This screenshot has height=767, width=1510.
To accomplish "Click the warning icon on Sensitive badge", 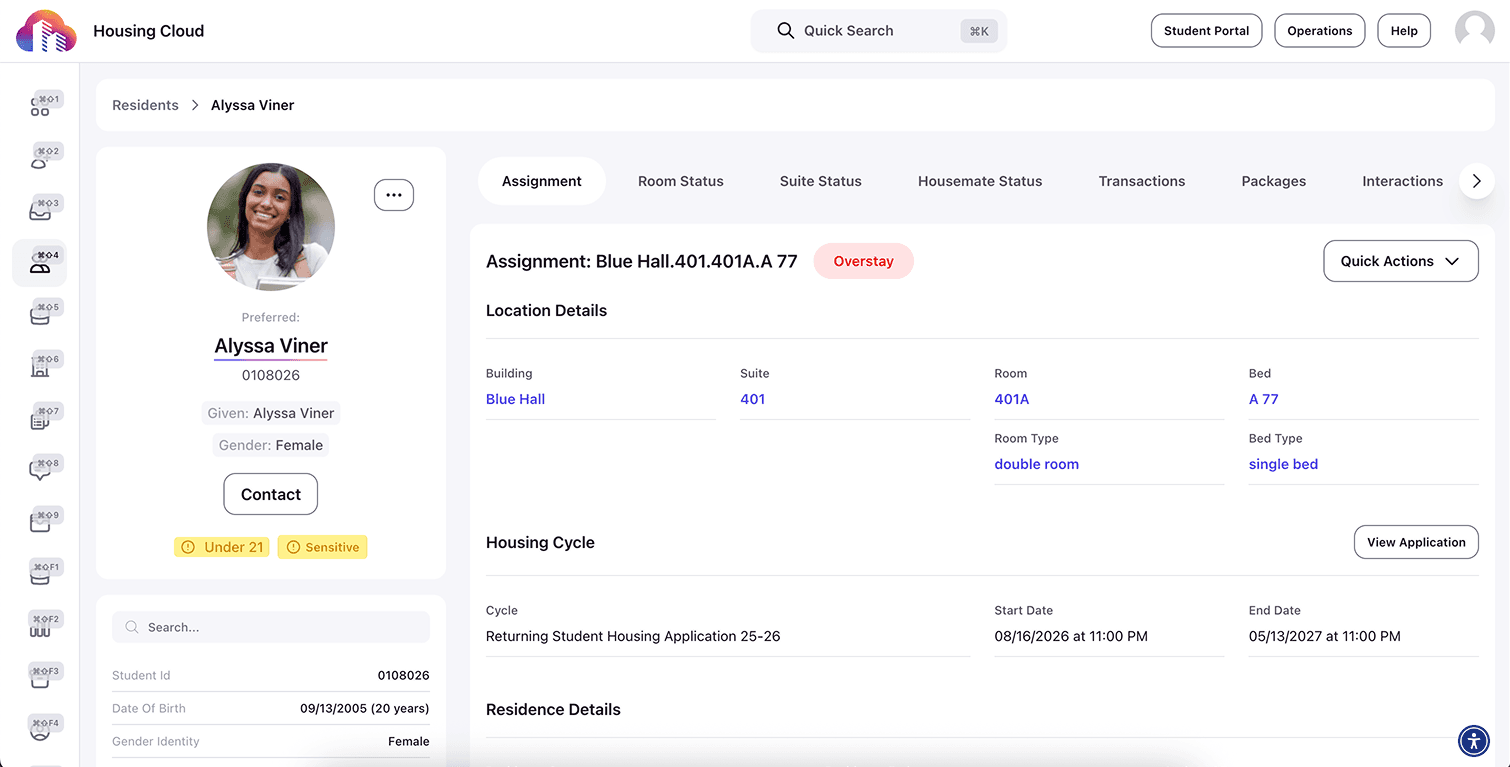I will pyautogui.click(x=293, y=547).
